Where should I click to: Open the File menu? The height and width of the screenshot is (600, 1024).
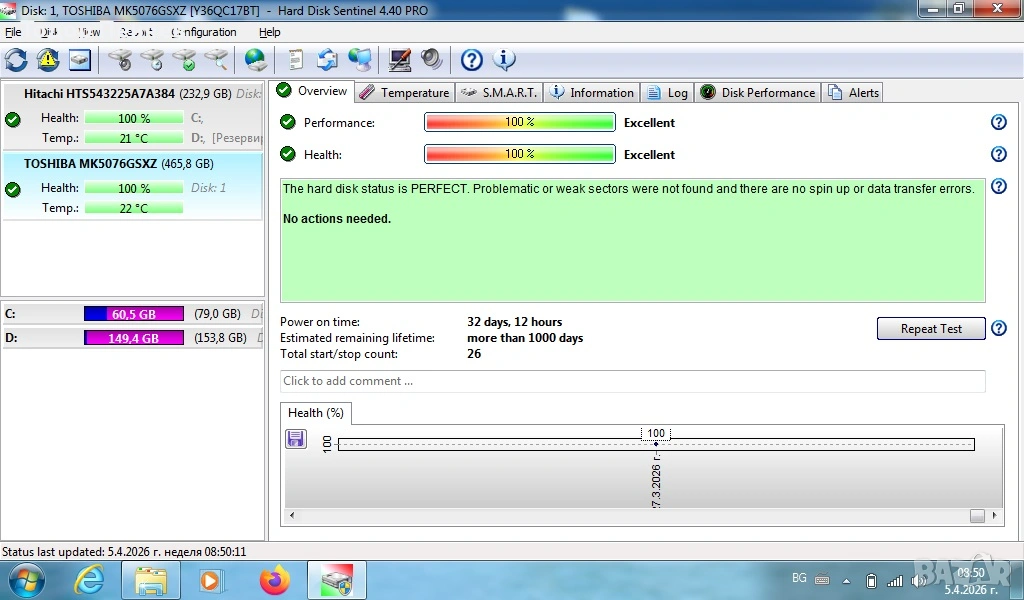[13, 32]
